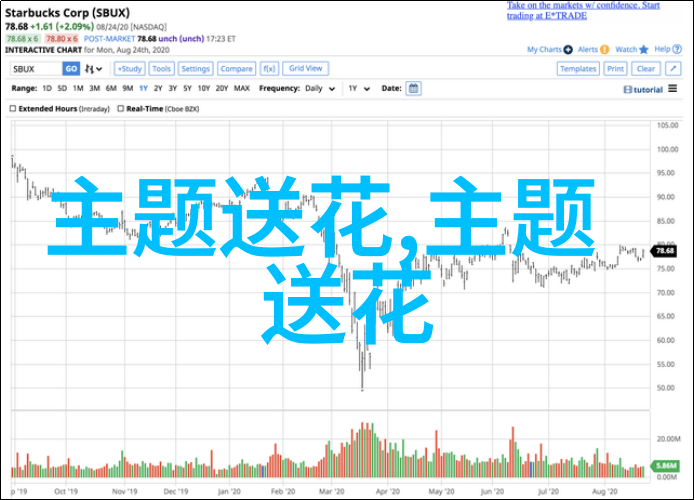Open the Tools menu
Image resolution: width=695 pixels, height=500 pixels.
(161, 69)
